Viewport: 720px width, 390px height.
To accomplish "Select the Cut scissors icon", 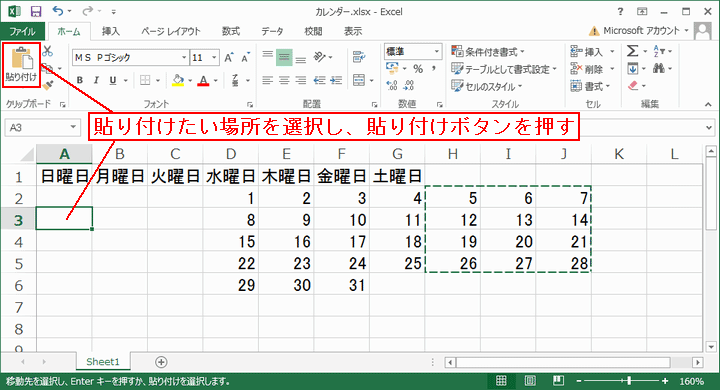I will 47,51.
